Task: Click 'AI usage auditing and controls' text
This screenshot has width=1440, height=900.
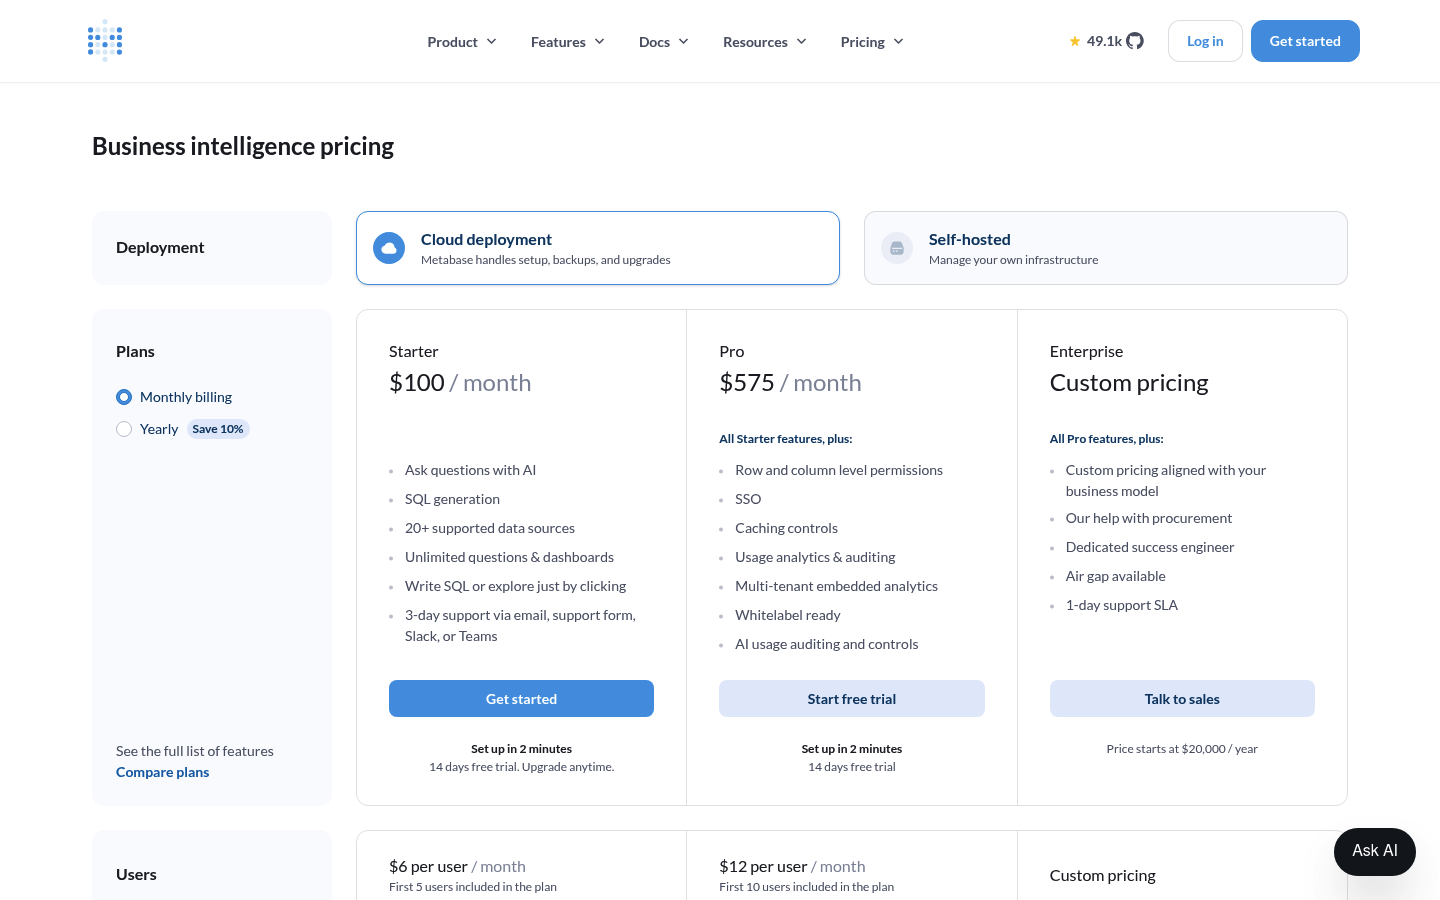Action: (827, 644)
